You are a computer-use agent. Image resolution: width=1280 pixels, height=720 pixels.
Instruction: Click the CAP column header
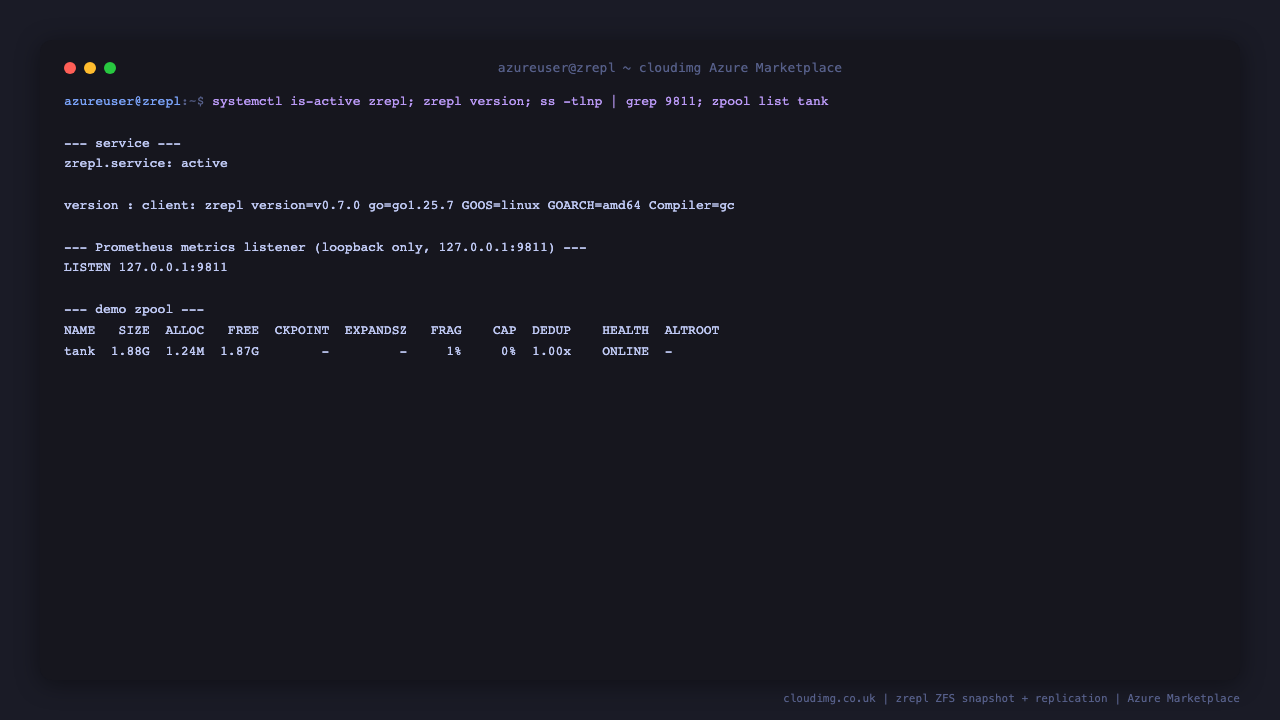505,330
